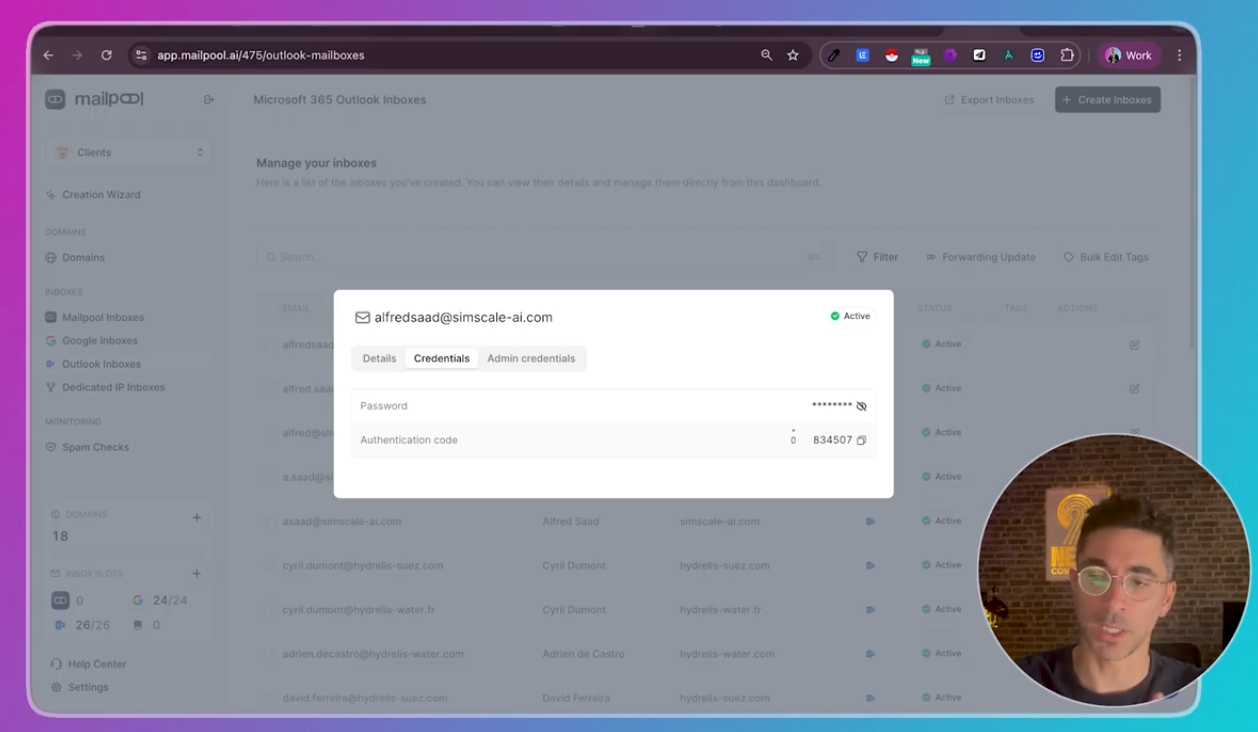Click the email asaad@simscale-ai.com
Image resolution: width=1258 pixels, height=732 pixels.
(341, 521)
